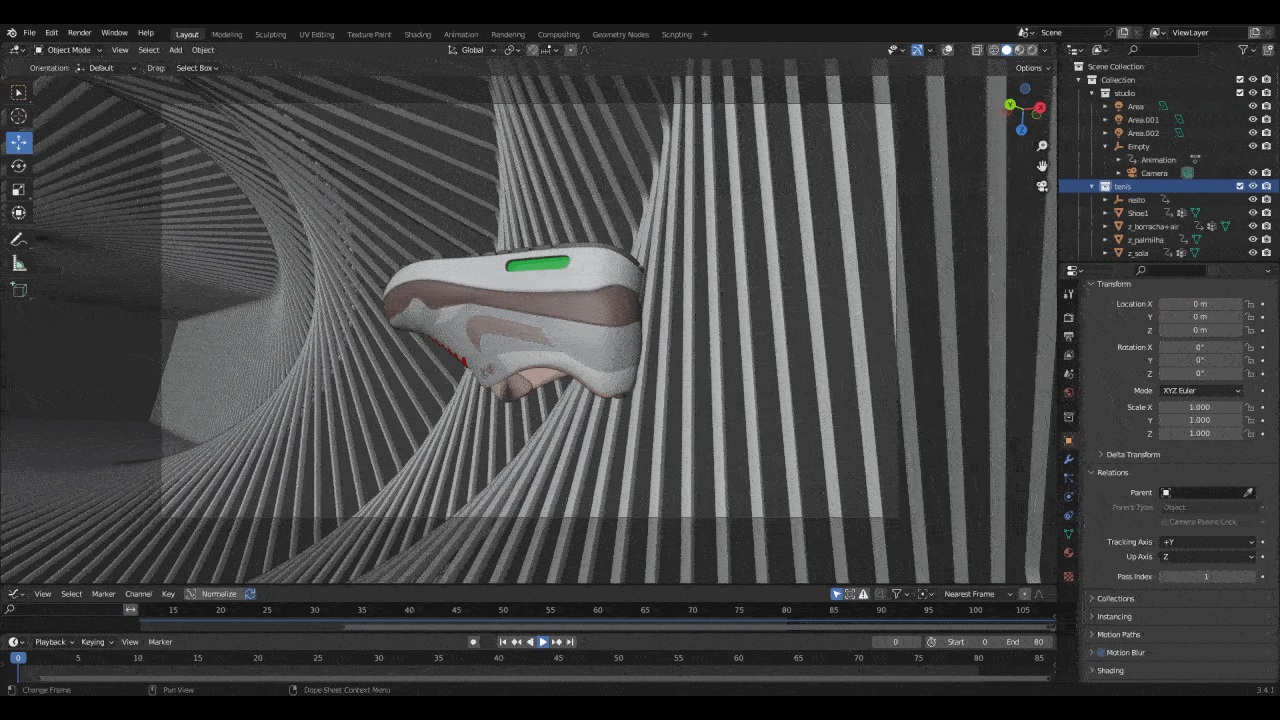This screenshot has width=1280, height=720.
Task: Open the Tracking Axis +Y dropdown
Action: [1207, 542]
